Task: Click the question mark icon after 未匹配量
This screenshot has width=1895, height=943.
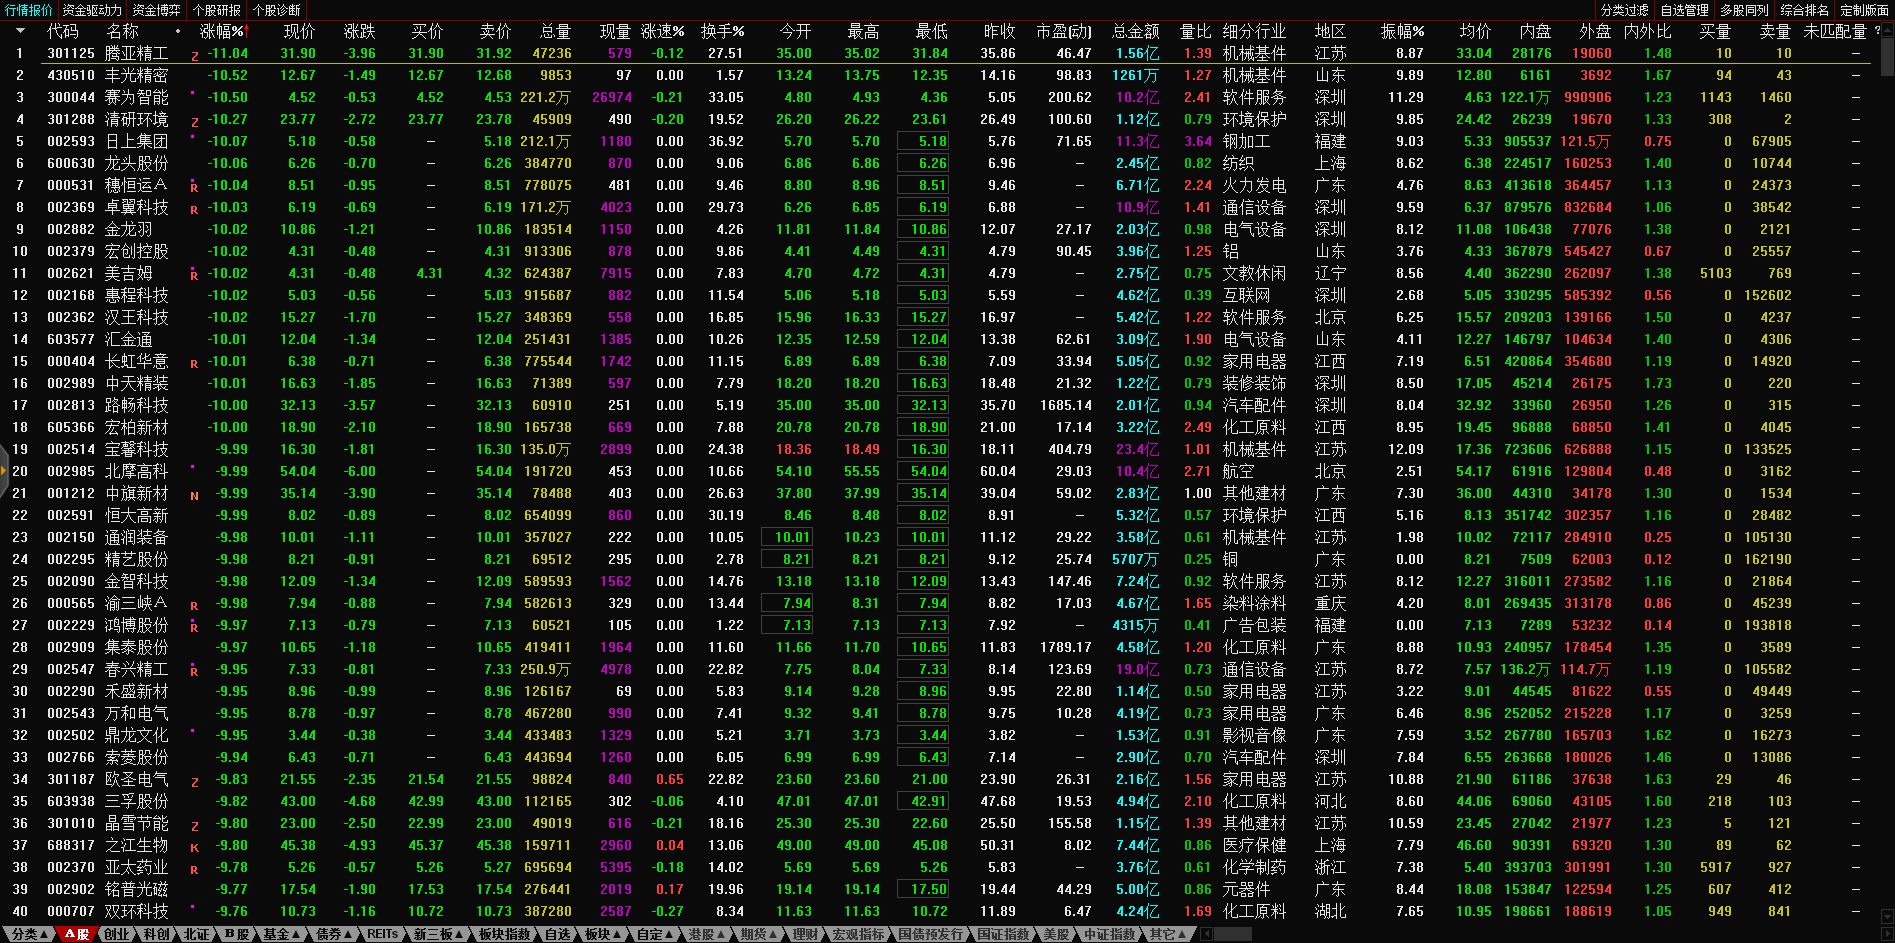Action: click(1876, 31)
